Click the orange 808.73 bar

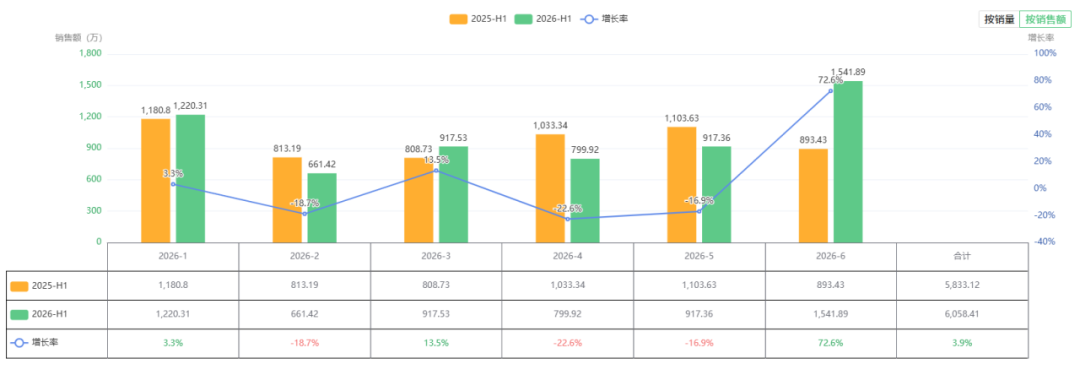(419, 200)
